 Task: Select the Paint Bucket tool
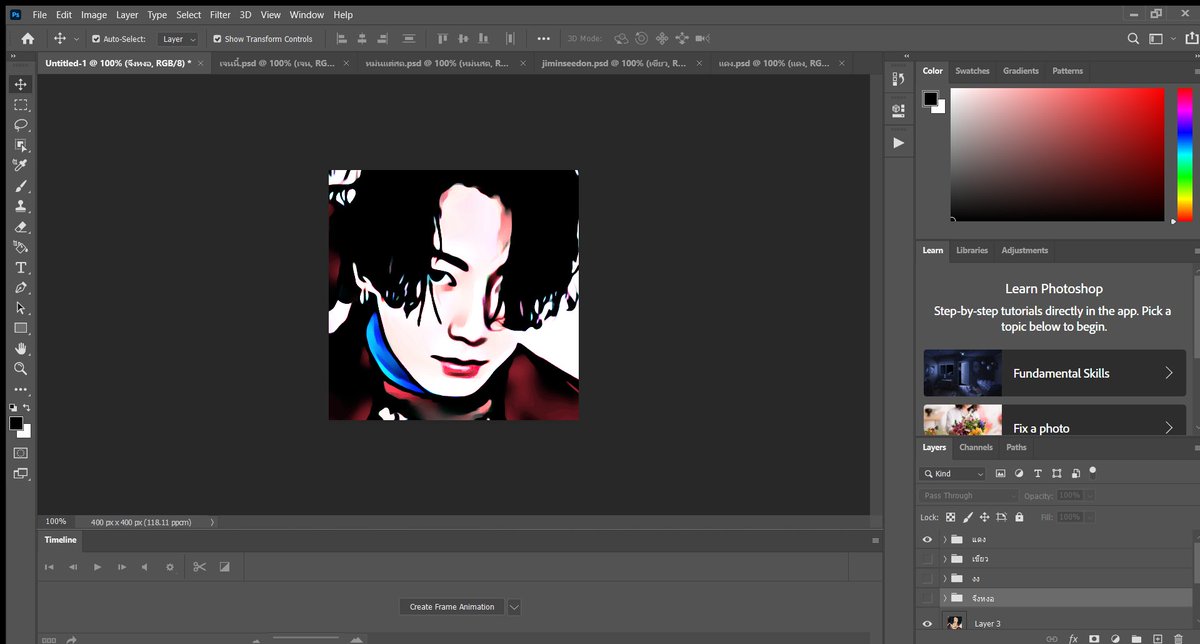pos(20,247)
